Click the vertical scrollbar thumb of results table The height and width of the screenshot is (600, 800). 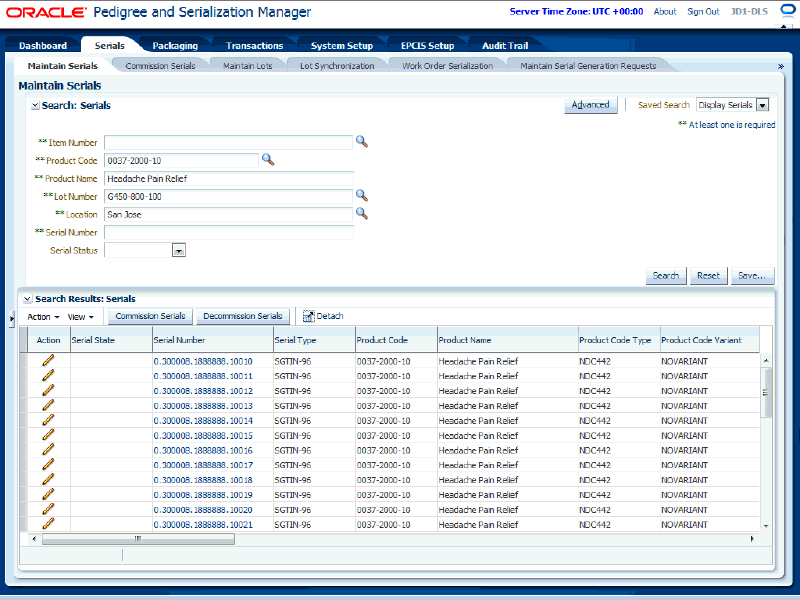tap(765, 392)
